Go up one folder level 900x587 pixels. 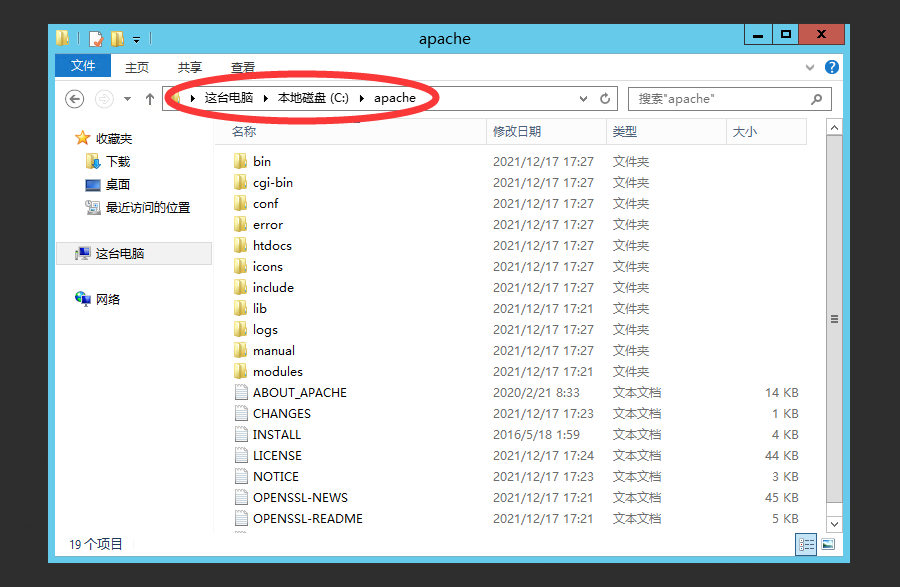pos(150,99)
